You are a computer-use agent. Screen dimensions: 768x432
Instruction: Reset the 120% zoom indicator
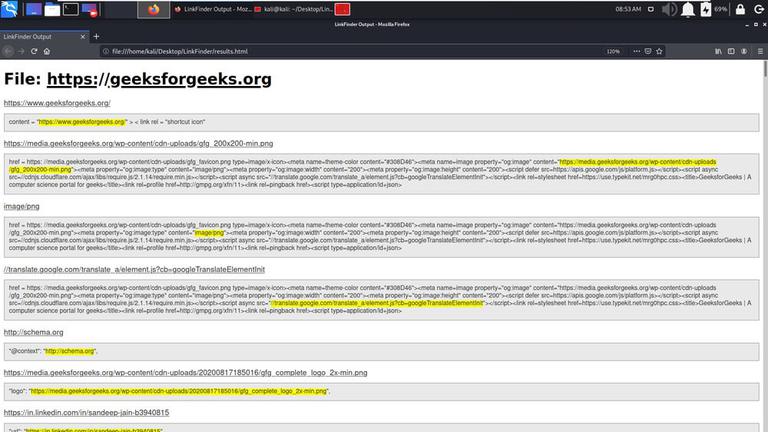[613, 51]
